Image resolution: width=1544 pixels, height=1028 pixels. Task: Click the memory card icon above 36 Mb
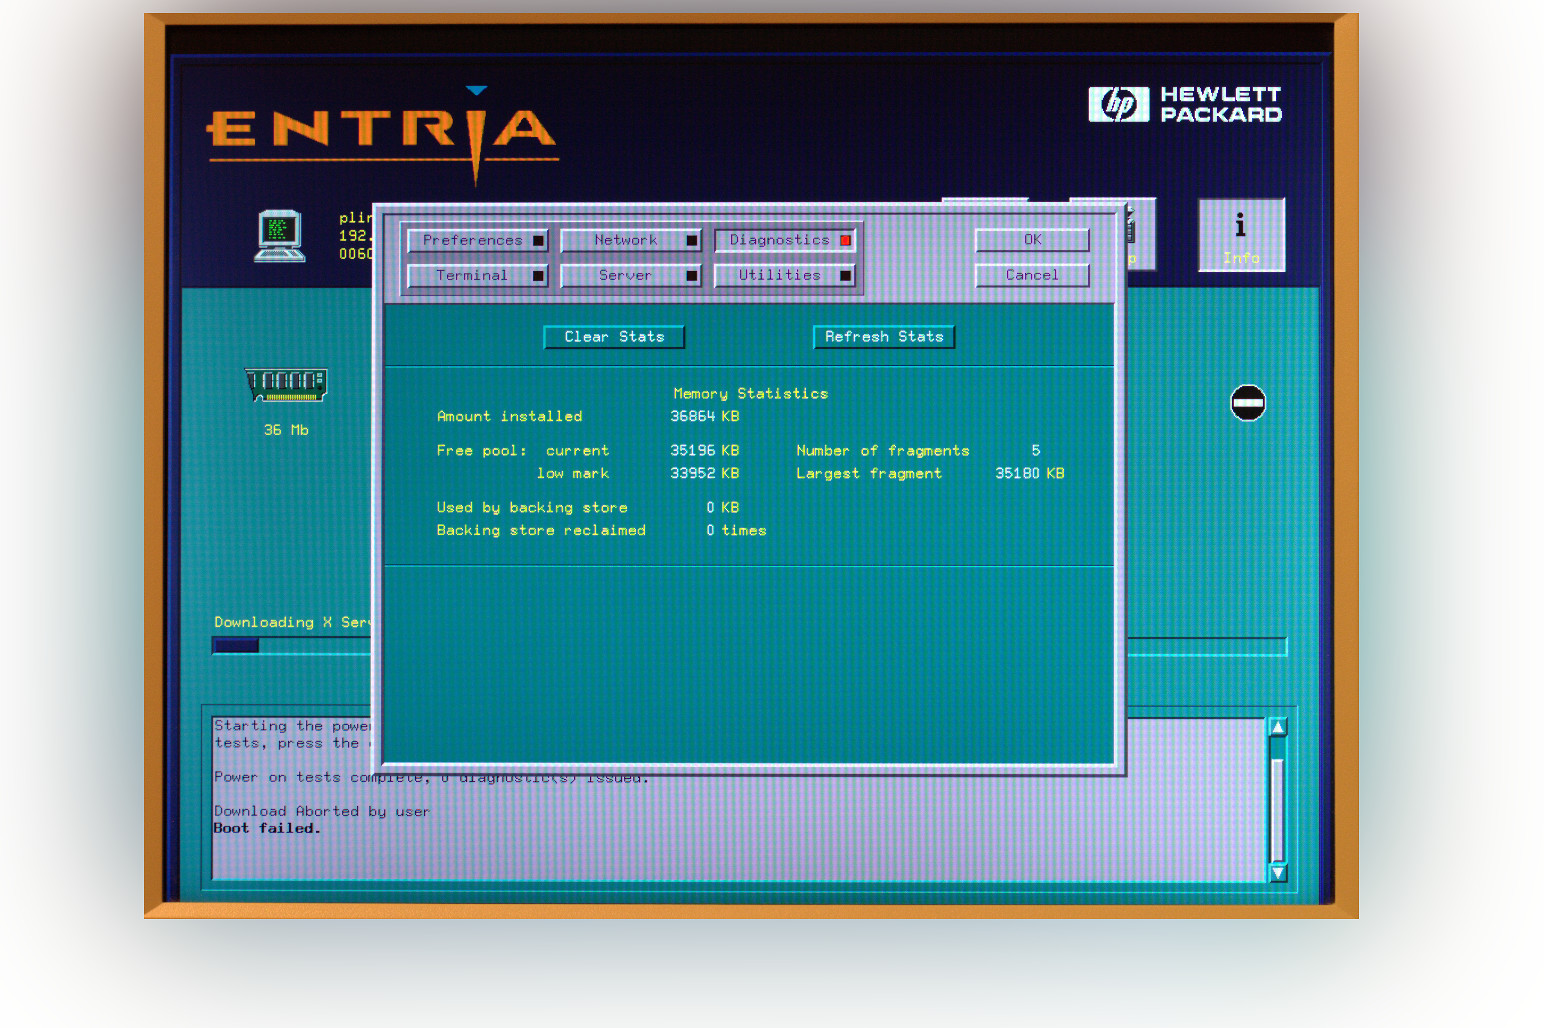[x=286, y=384]
